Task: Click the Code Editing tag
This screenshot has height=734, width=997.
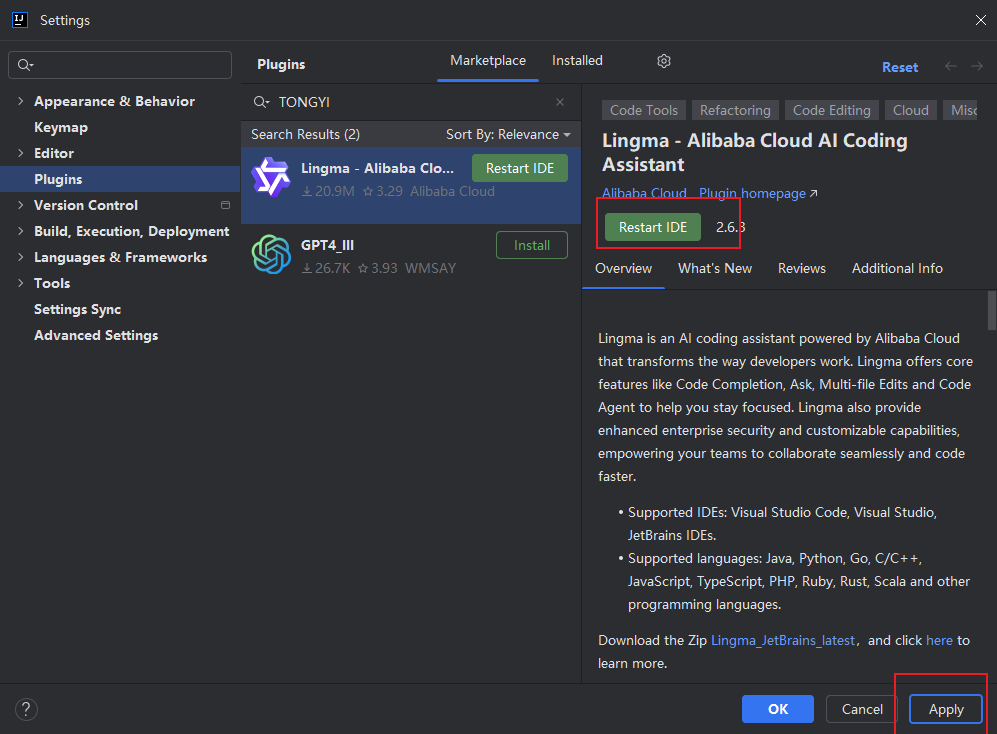Action: 832,110
